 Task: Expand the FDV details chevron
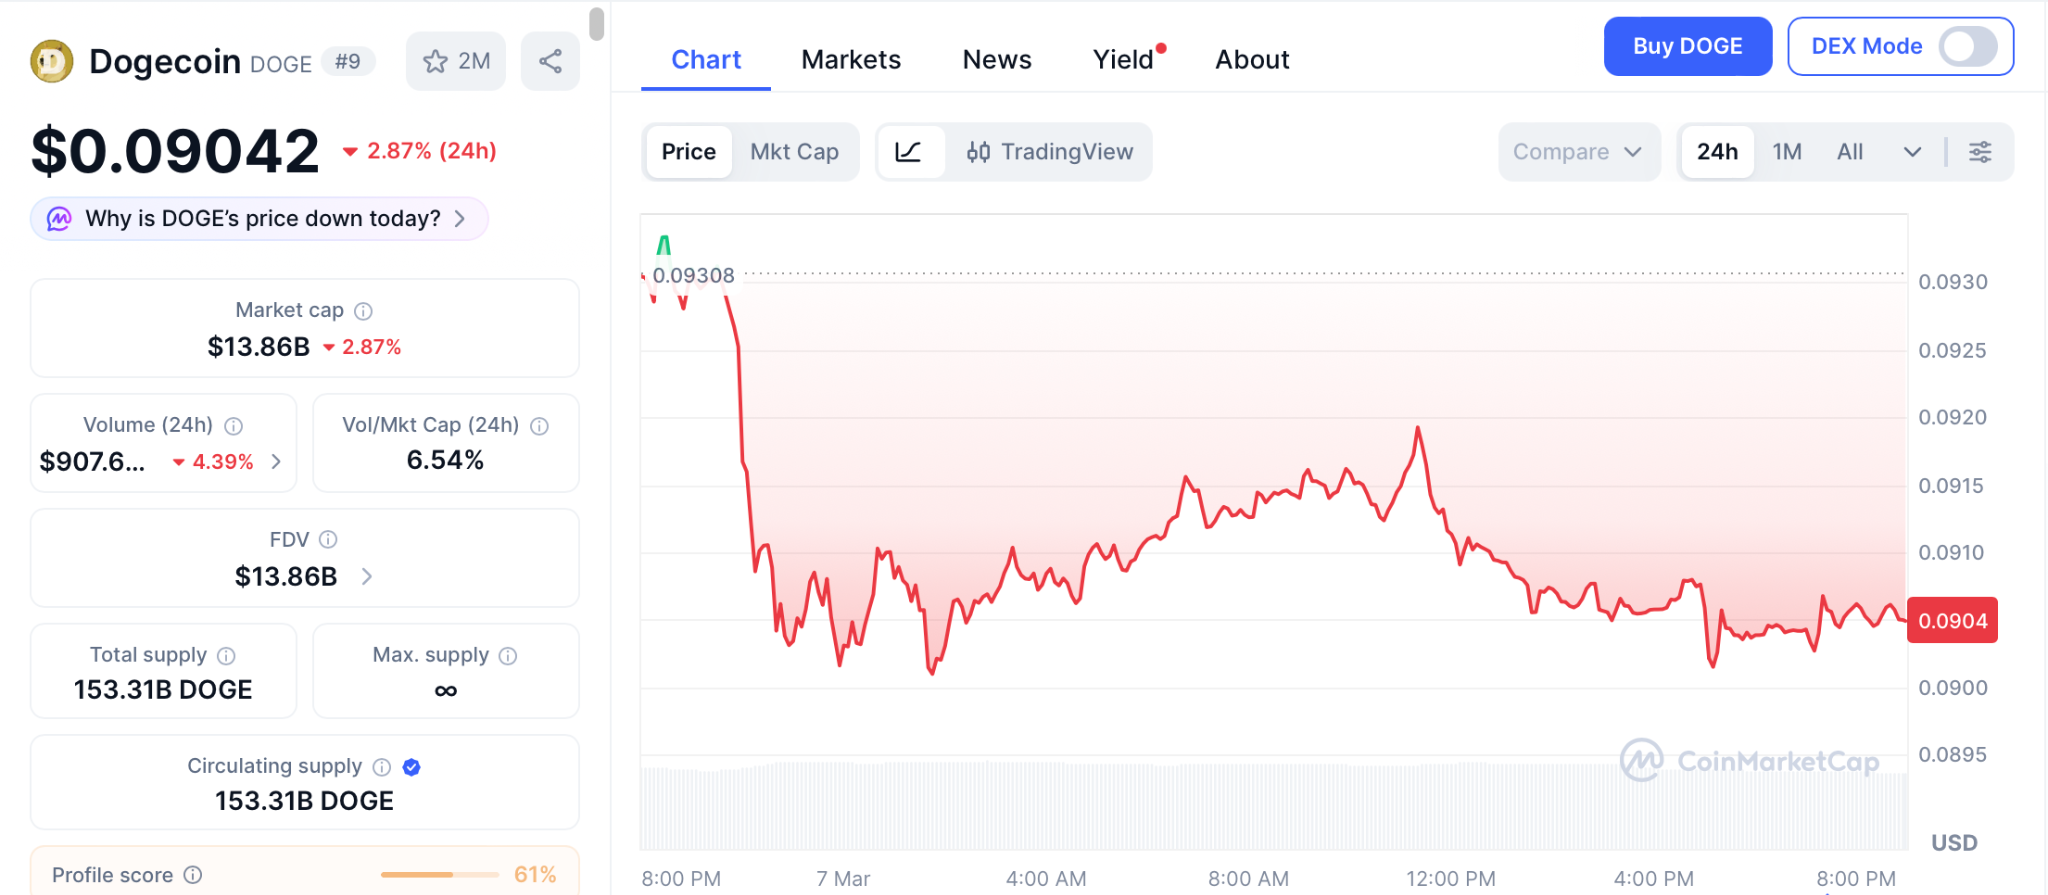[367, 577]
